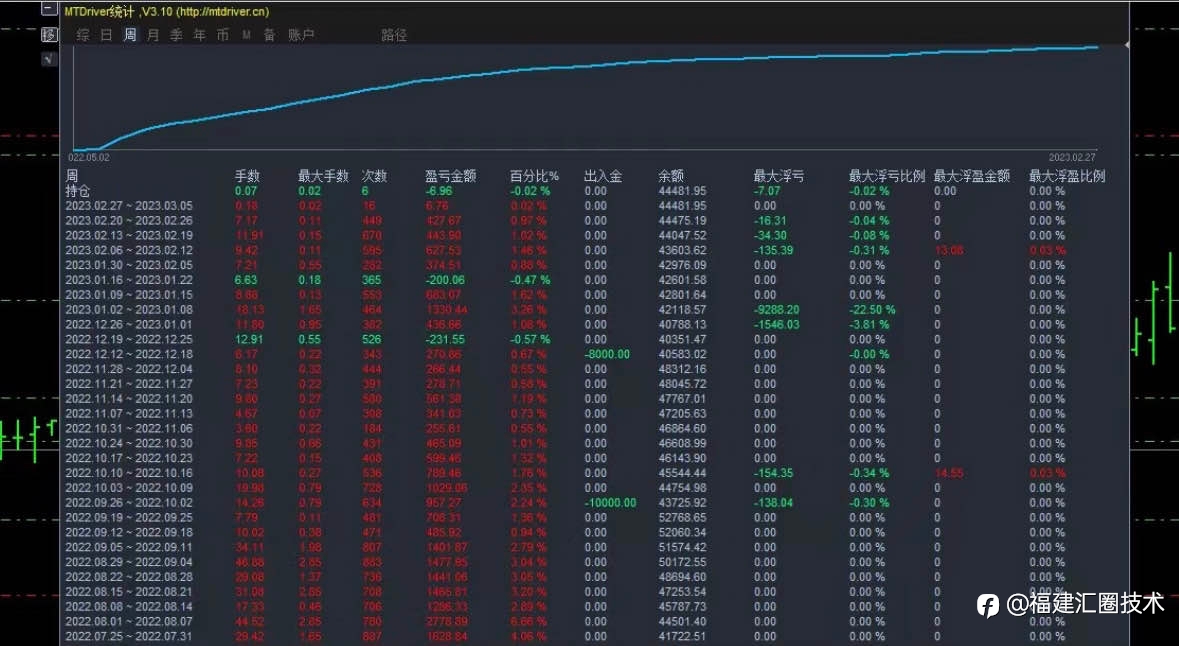
Task: Toggle the curve chart icon at left
Action: pos(49,59)
